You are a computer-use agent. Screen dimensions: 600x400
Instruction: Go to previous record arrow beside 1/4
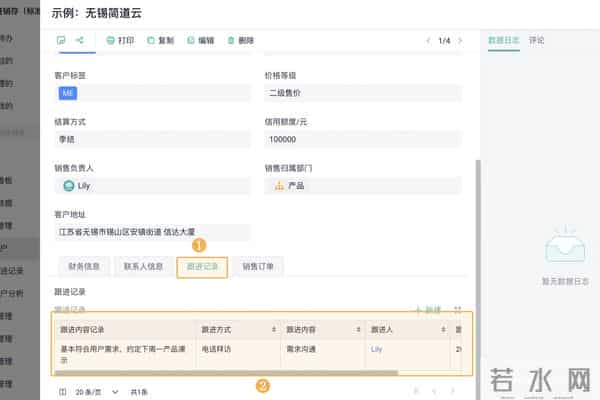pyautogui.click(x=428, y=40)
